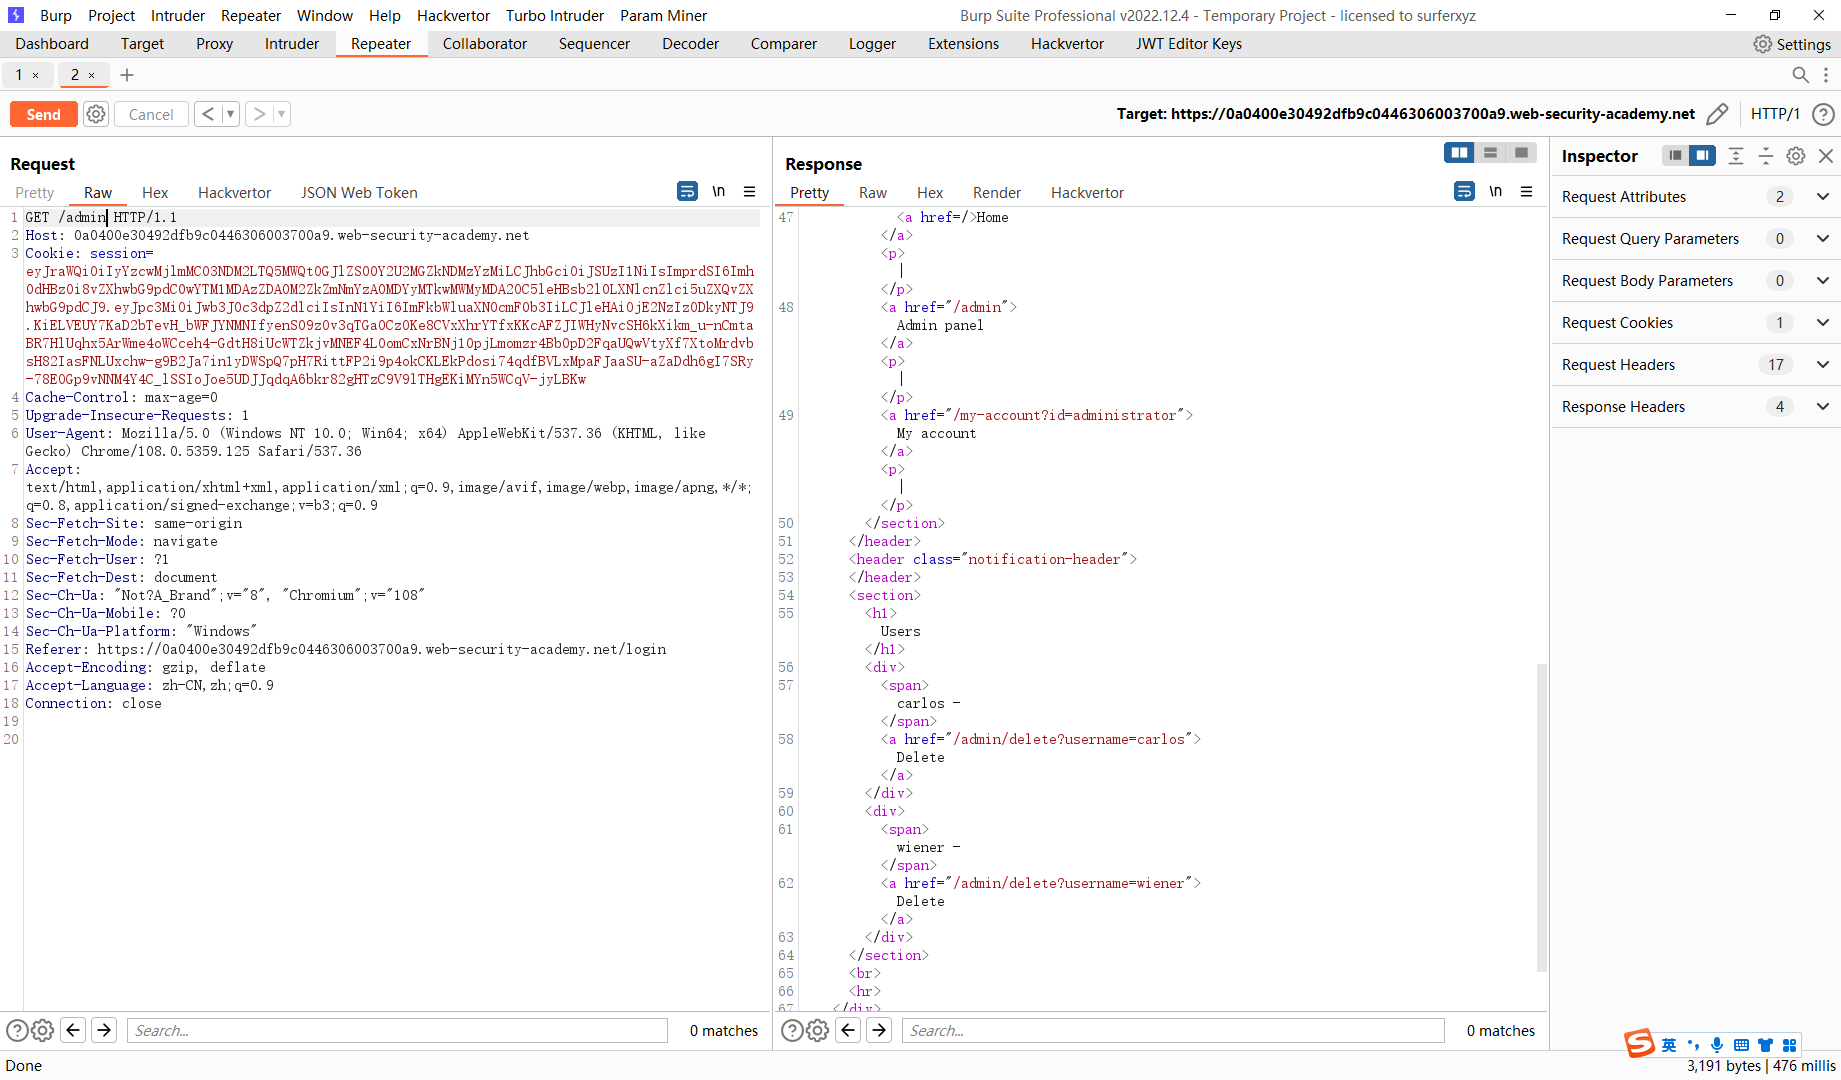Select top-bottom layout view

1490,152
